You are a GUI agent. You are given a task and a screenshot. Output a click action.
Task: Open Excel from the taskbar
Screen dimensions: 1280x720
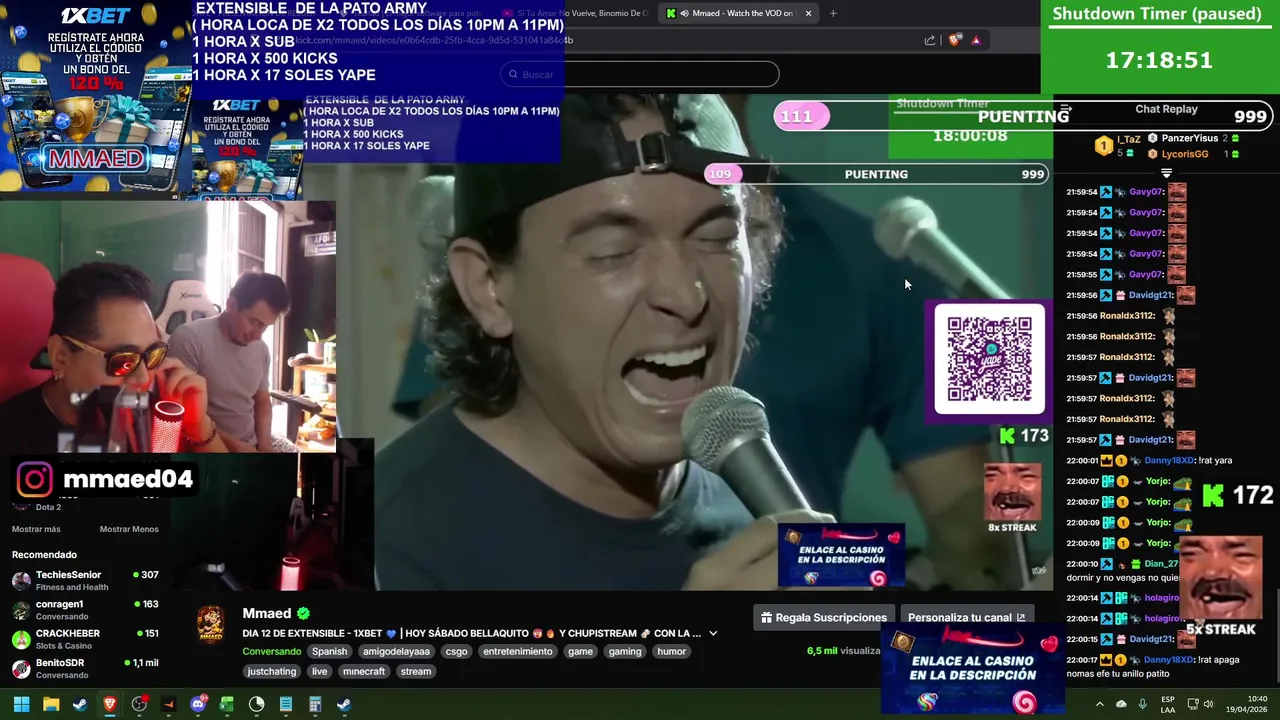[x=227, y=704]
